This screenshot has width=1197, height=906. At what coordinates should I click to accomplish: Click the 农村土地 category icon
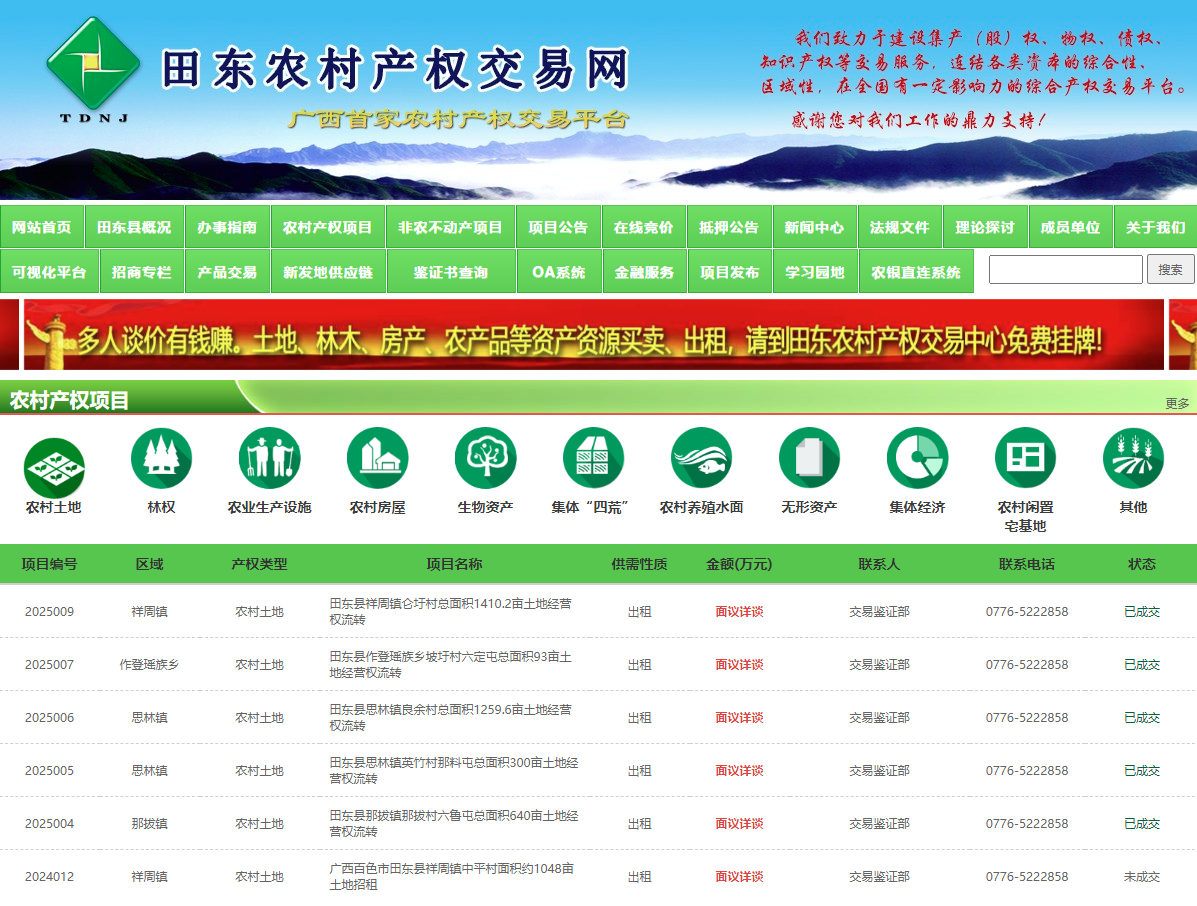tap(54, 467)
